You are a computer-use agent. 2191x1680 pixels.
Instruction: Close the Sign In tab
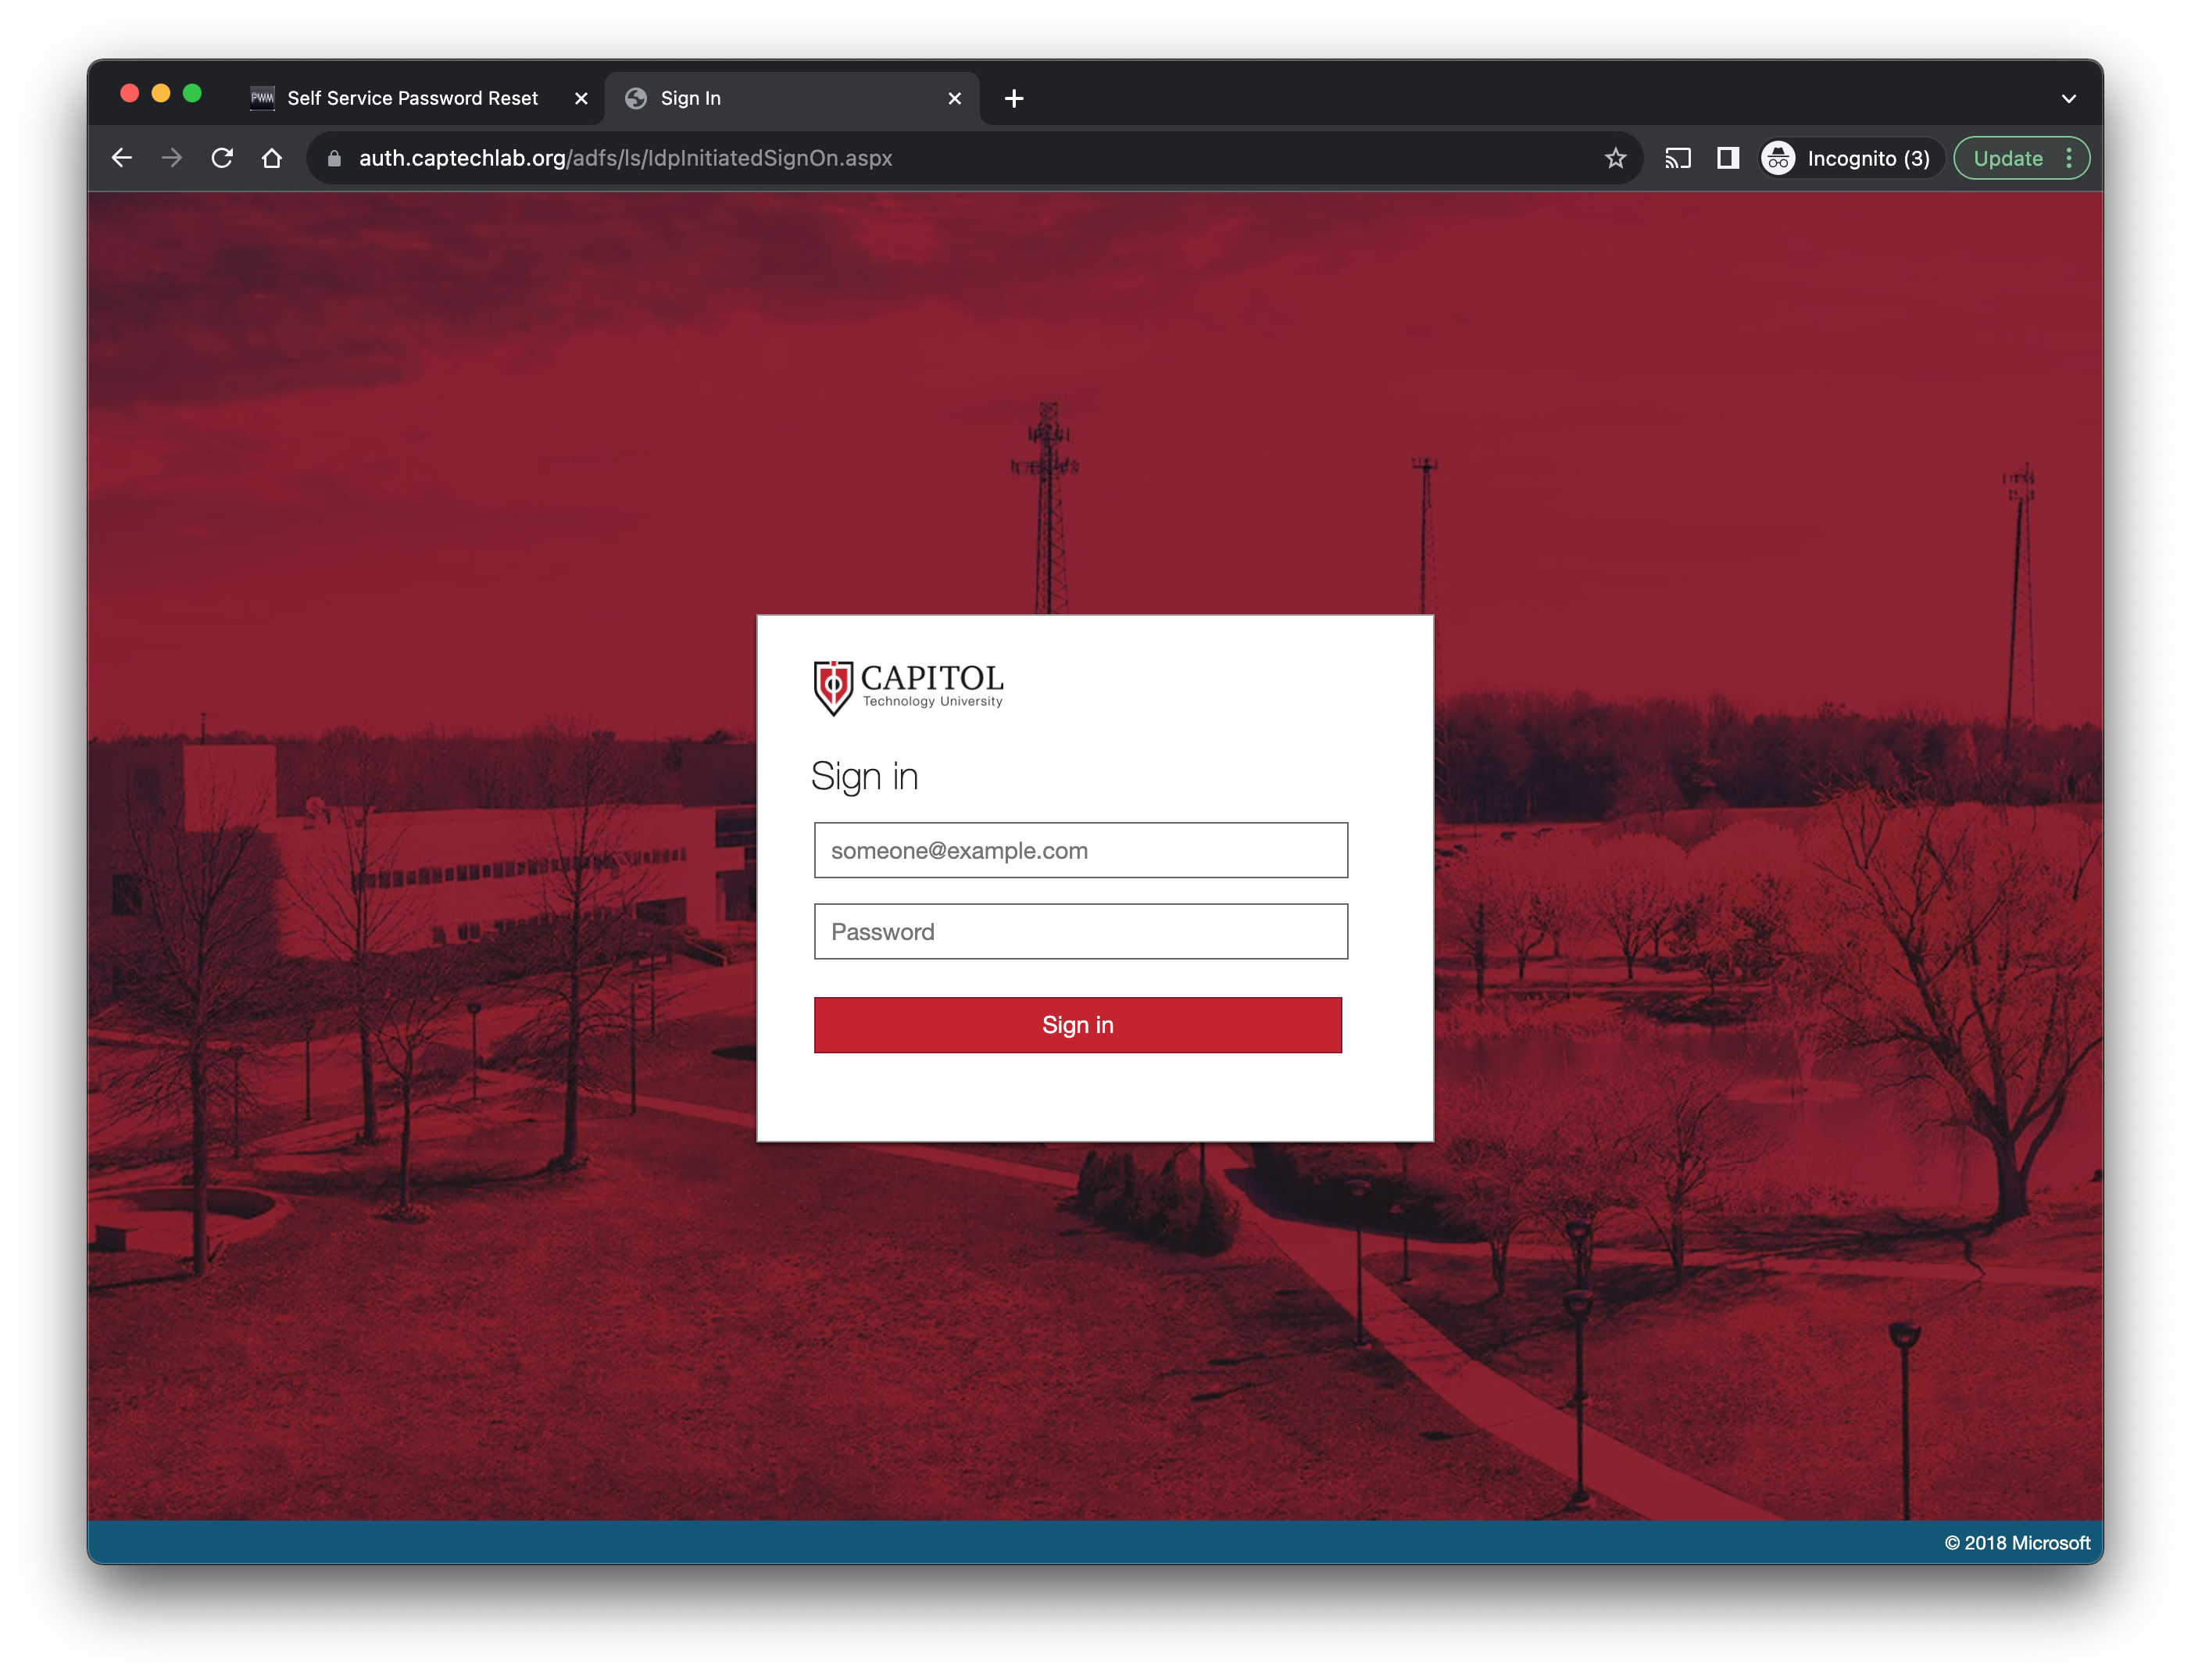coord(954,98)
